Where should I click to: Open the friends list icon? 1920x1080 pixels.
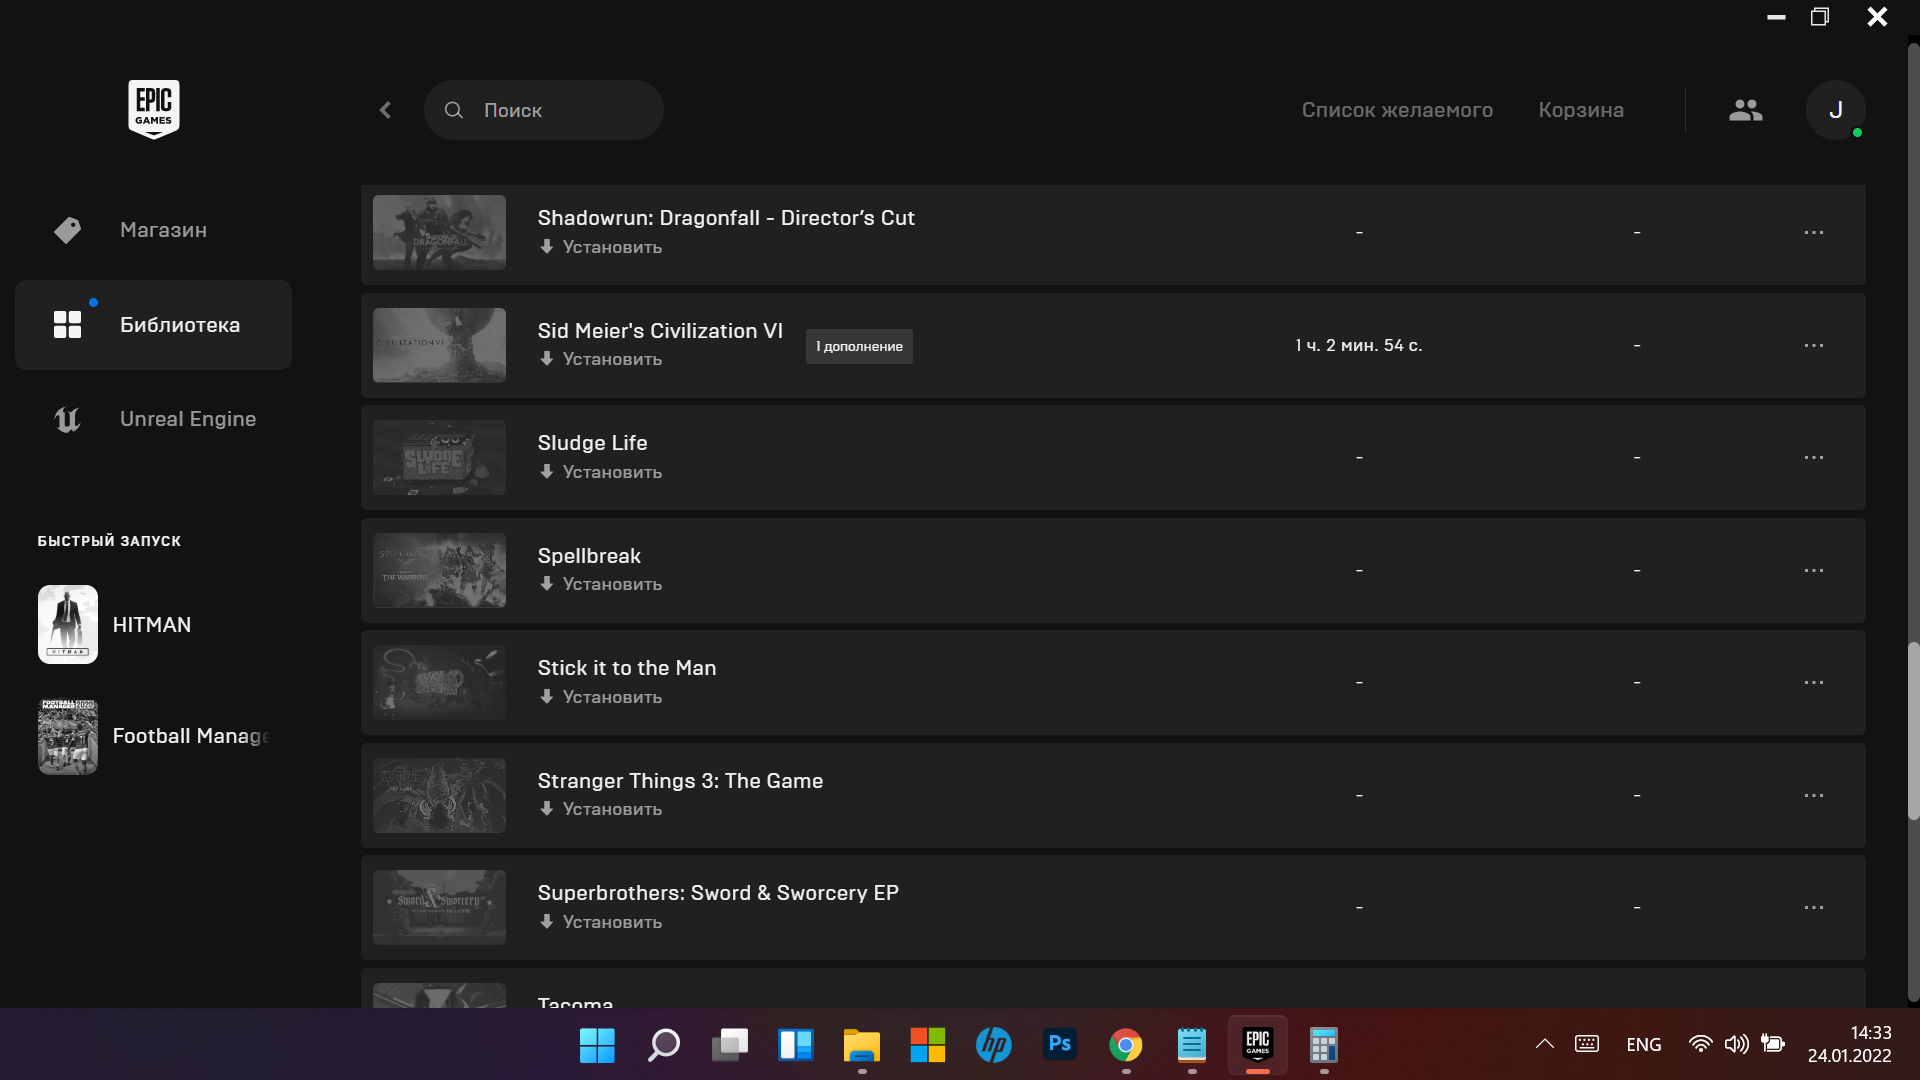pos(1745,110)
